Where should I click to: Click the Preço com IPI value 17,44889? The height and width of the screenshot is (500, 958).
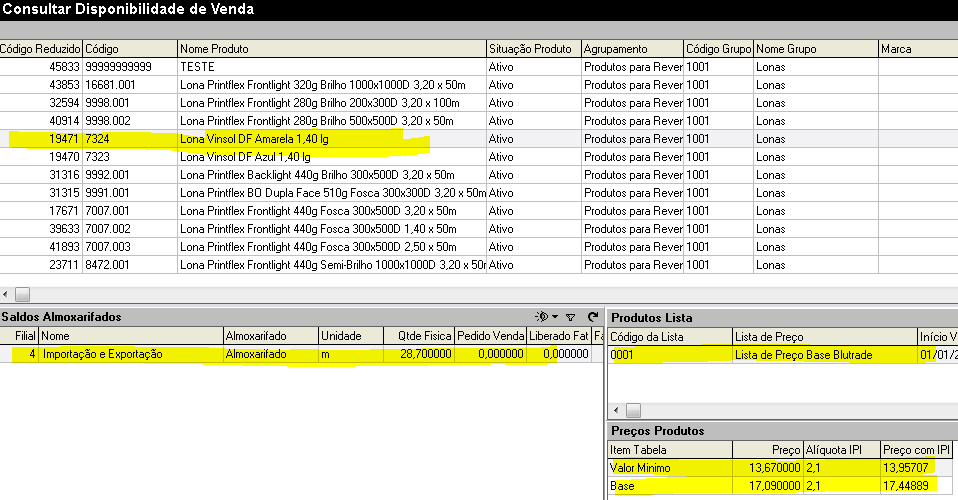click(906, 486)
